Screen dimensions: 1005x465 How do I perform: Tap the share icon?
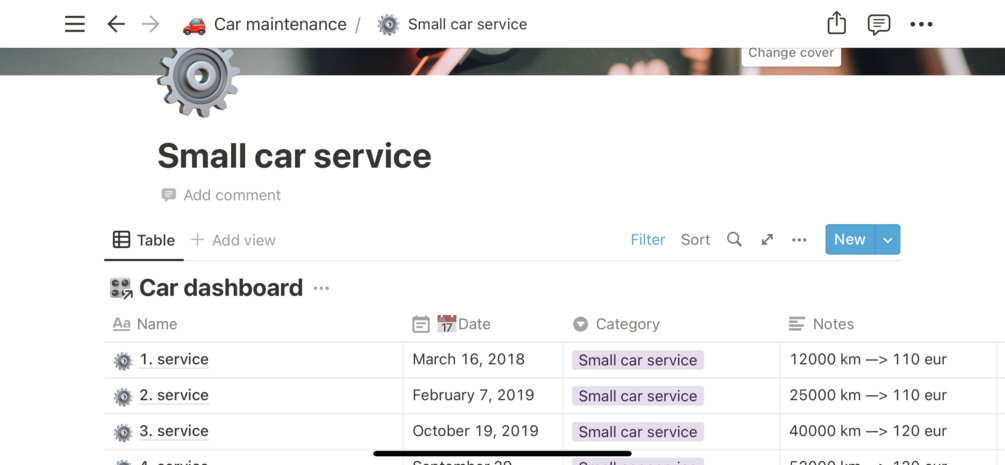point(836,24)
